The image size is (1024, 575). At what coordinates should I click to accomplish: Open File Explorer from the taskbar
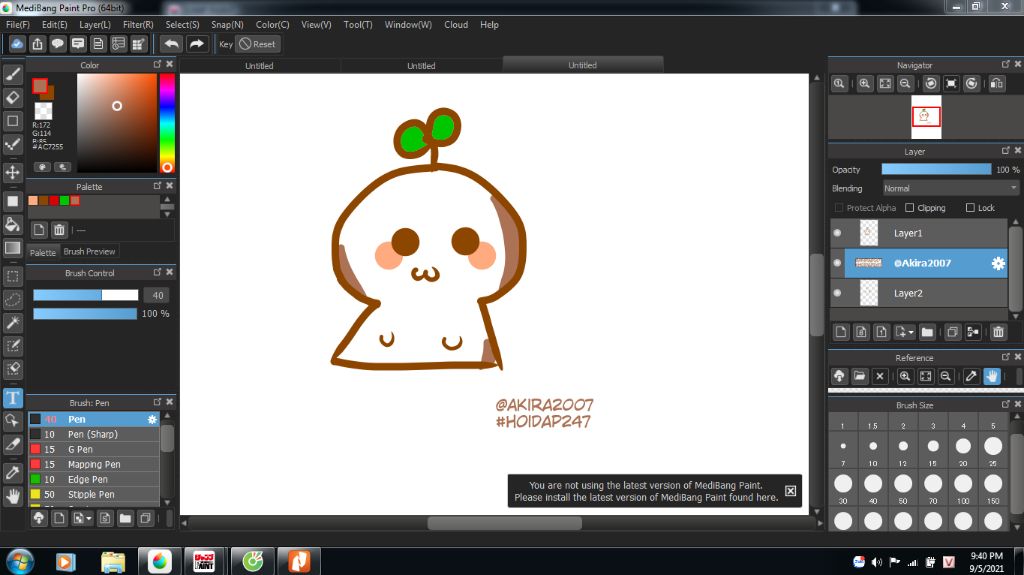coord(113,562)
